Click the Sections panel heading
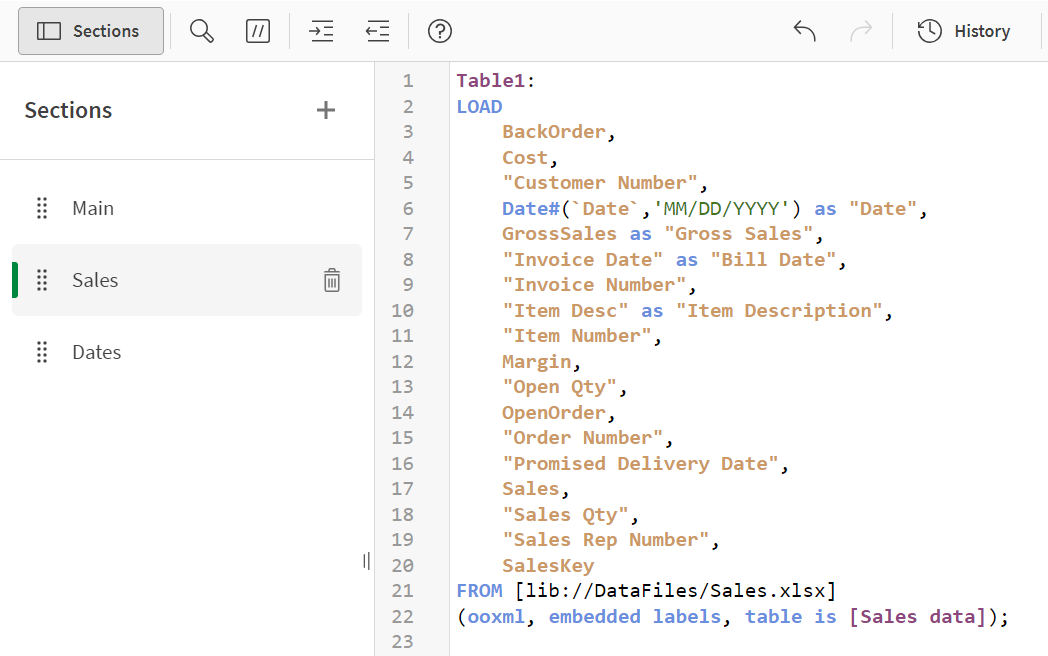Screen dimensions: 1048x656 pyautogui.click(x=68, y=110)
